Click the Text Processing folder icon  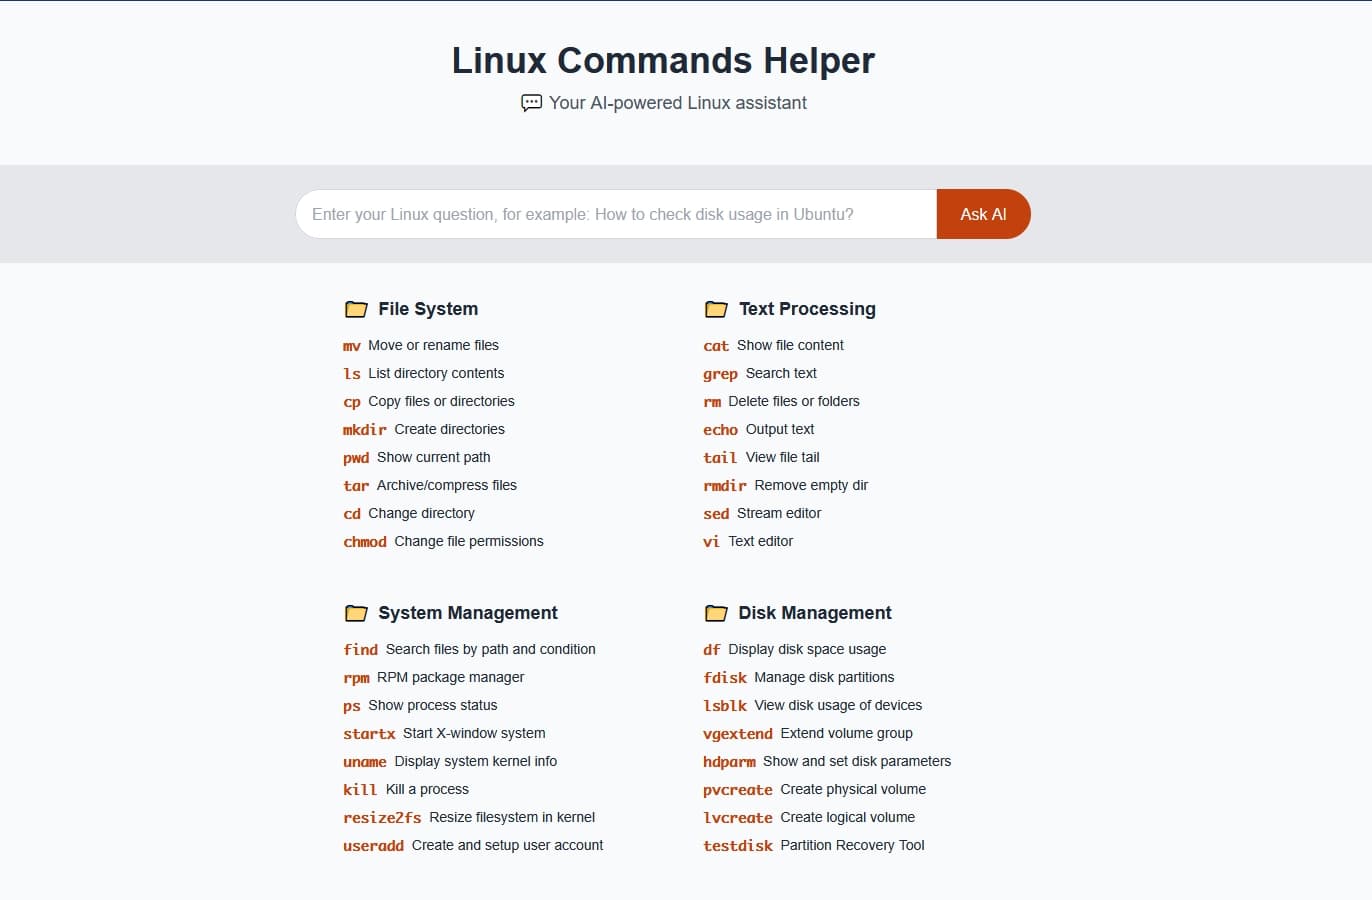tap(716, 309)
